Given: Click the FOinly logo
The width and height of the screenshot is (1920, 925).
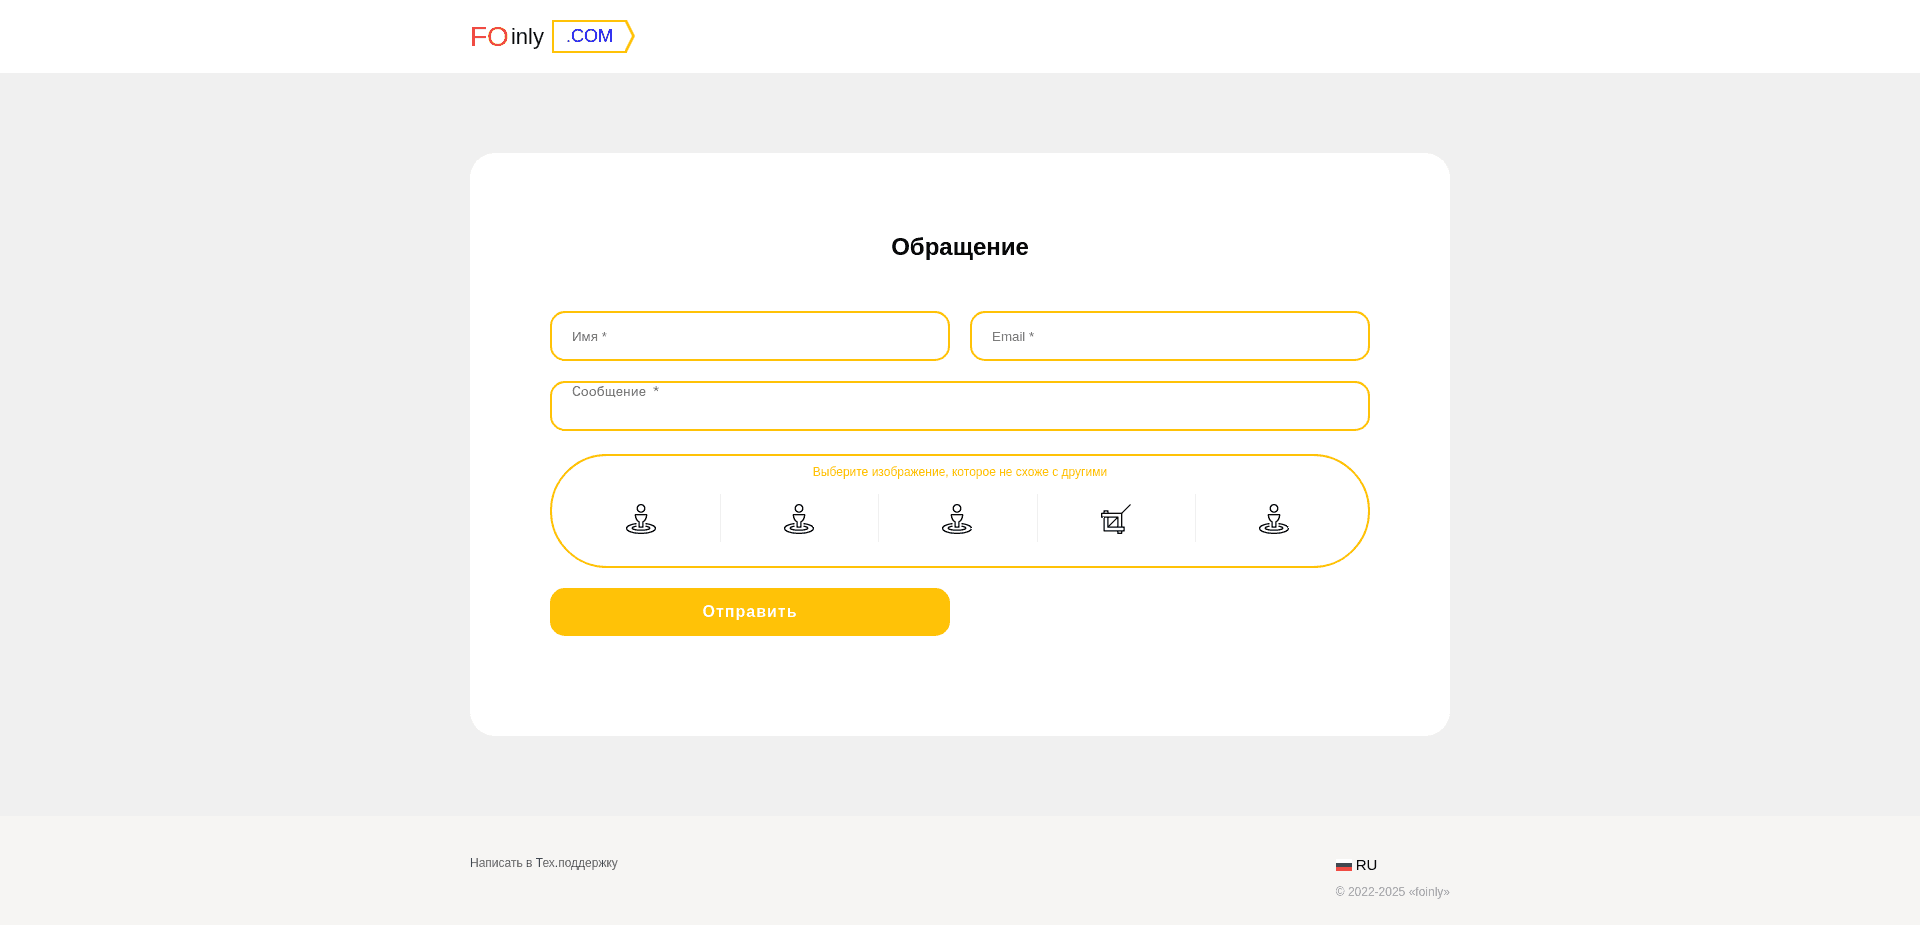Looking at the screenshot, I should pyautogui.click(x=507, y=36).
